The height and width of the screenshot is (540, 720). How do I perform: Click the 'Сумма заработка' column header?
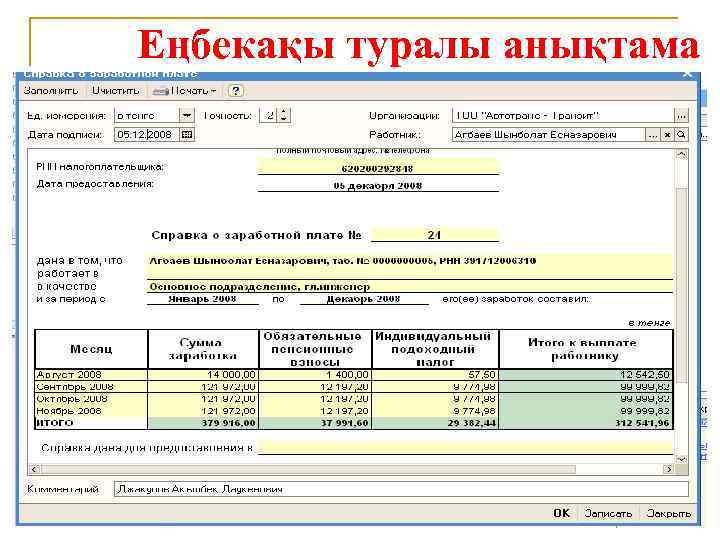[202, 349]
